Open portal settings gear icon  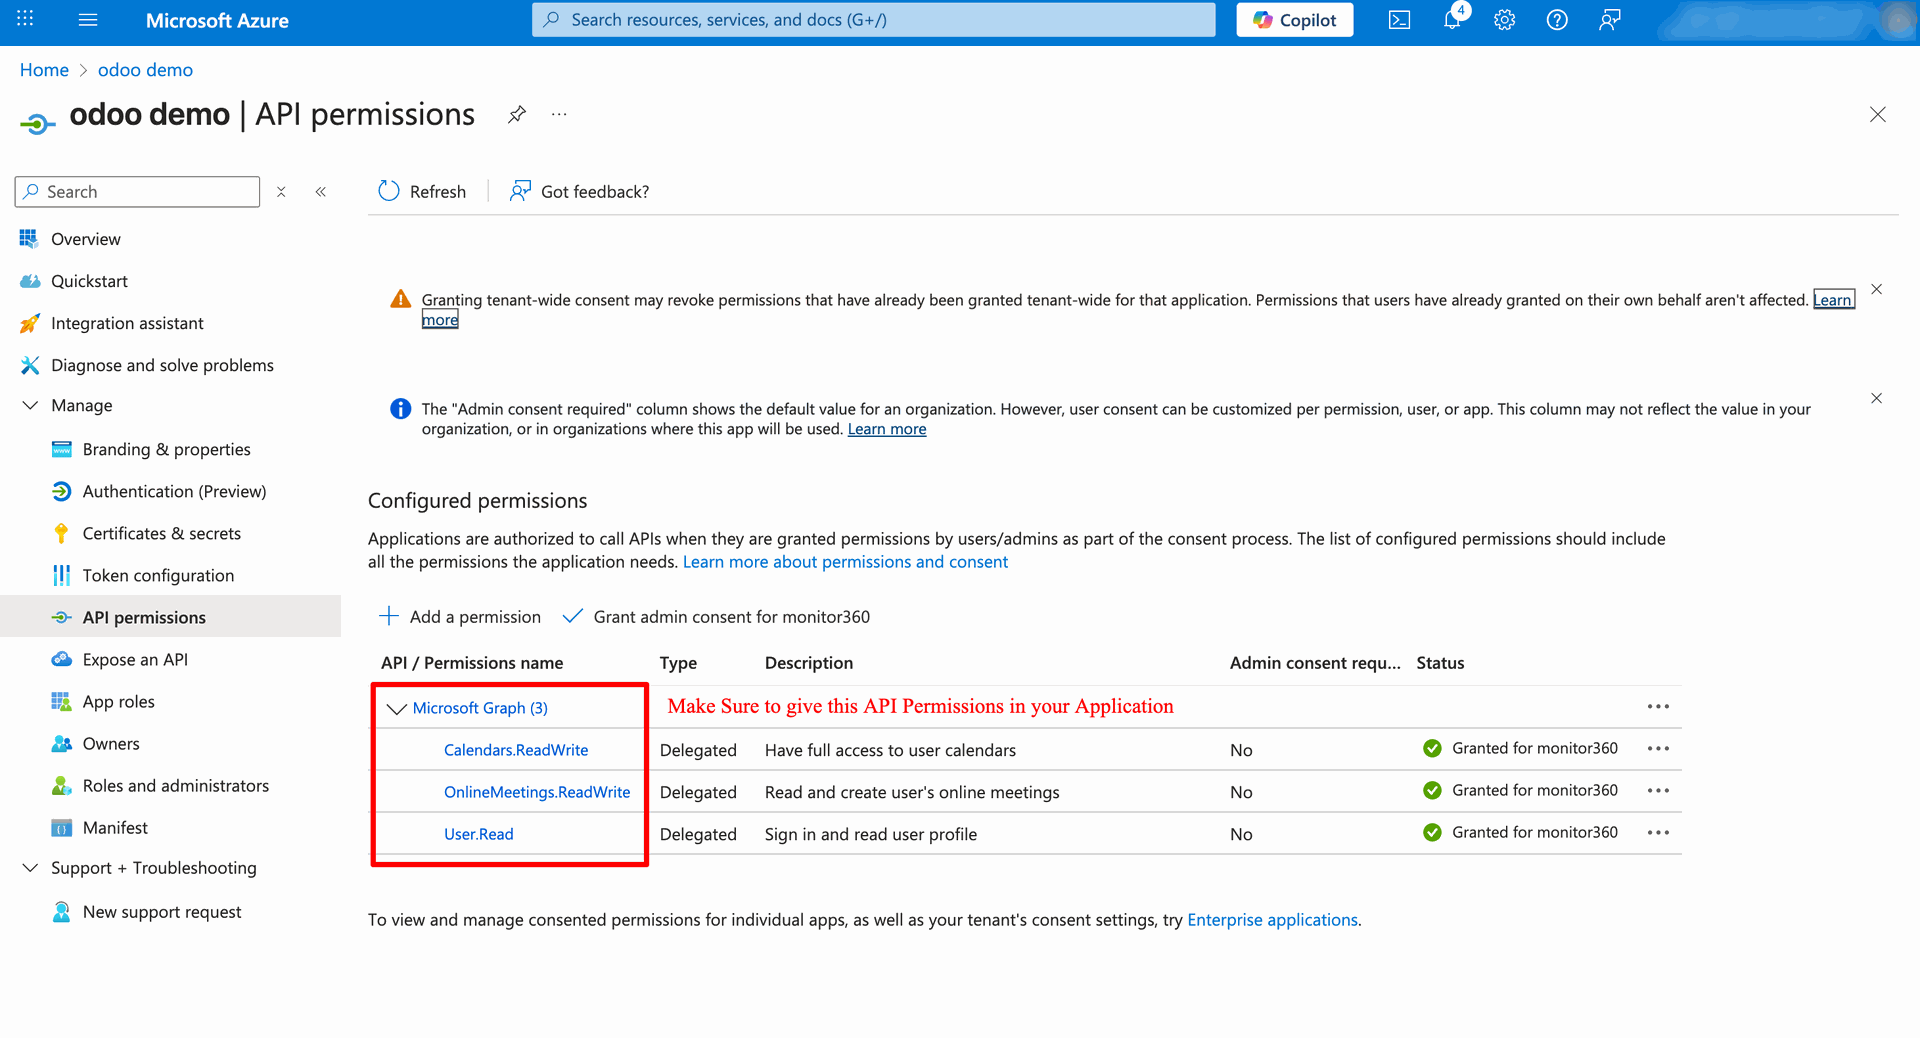tap(1504, 20)
